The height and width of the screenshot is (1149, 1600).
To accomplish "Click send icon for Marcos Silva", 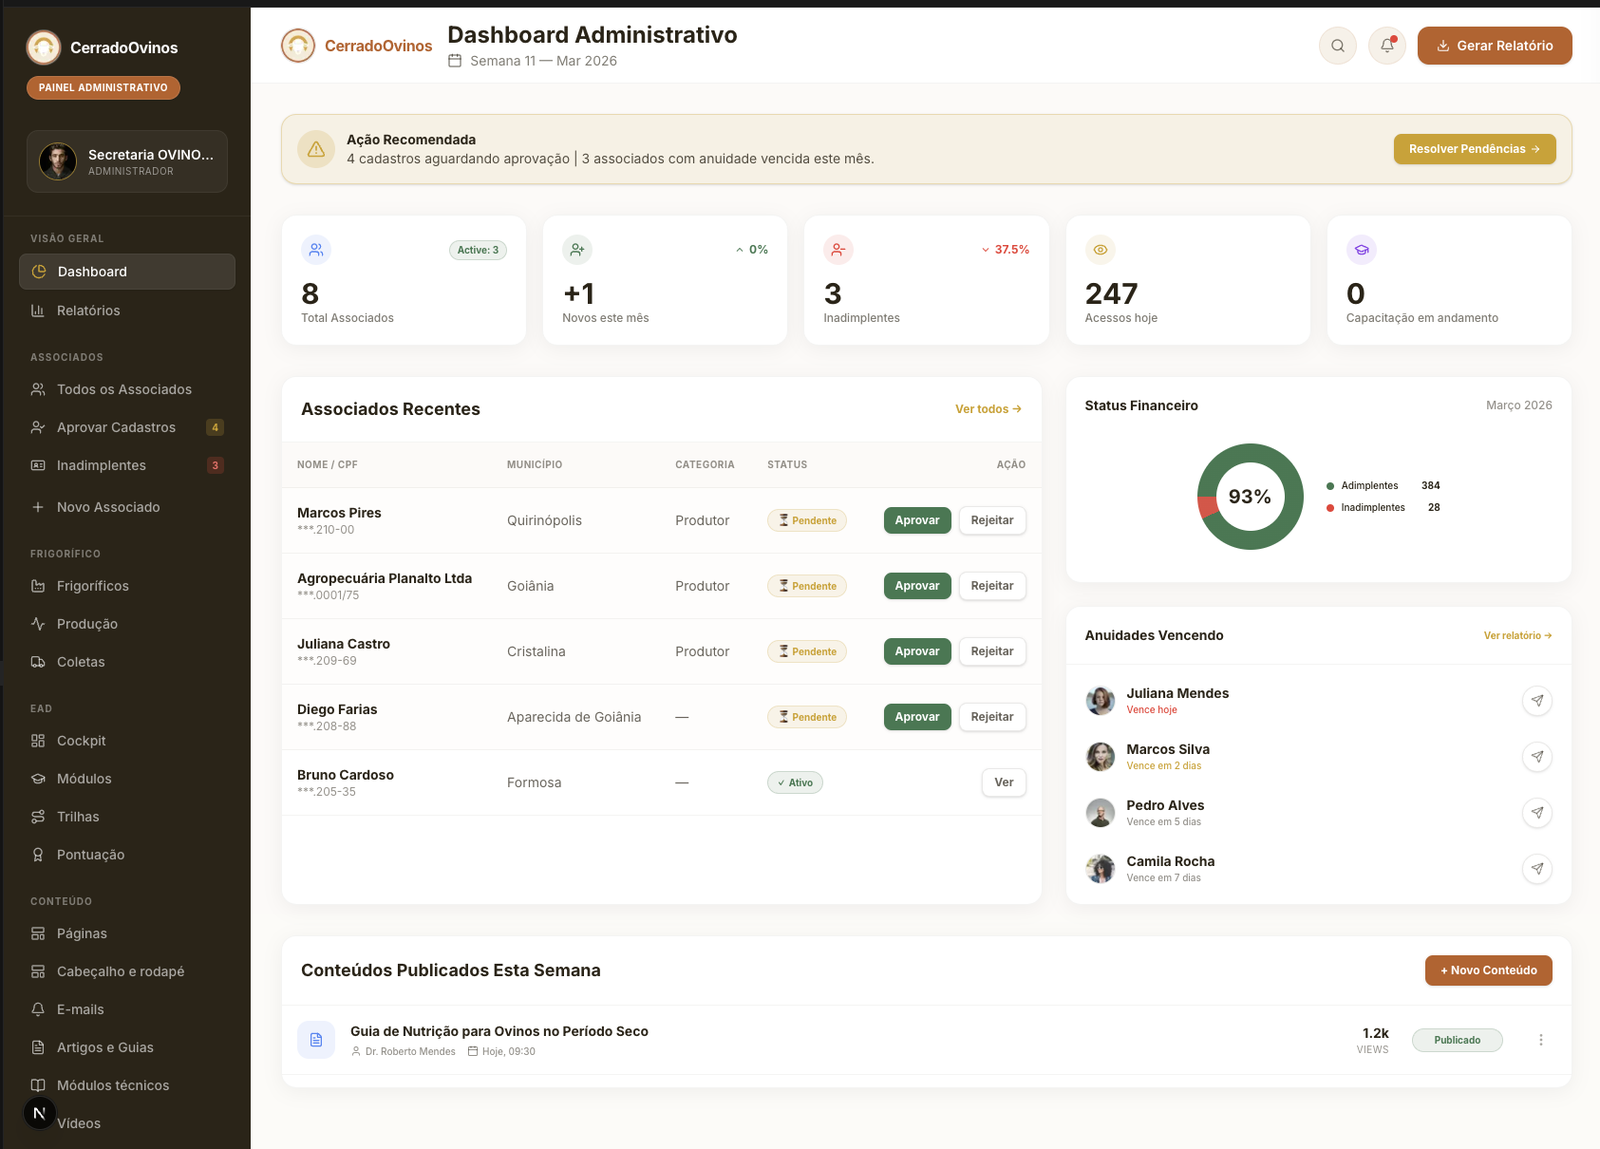I will click(x=1537, y=756).
